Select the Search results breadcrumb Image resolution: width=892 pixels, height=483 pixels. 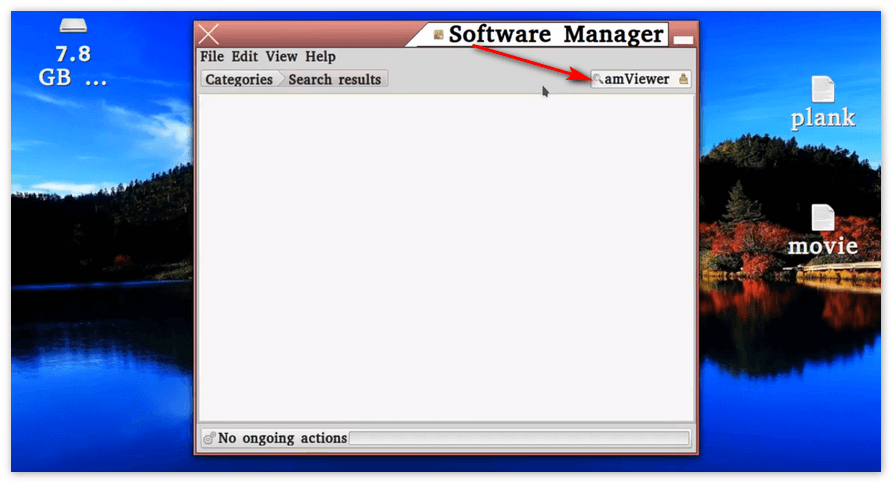pos(334,79)
